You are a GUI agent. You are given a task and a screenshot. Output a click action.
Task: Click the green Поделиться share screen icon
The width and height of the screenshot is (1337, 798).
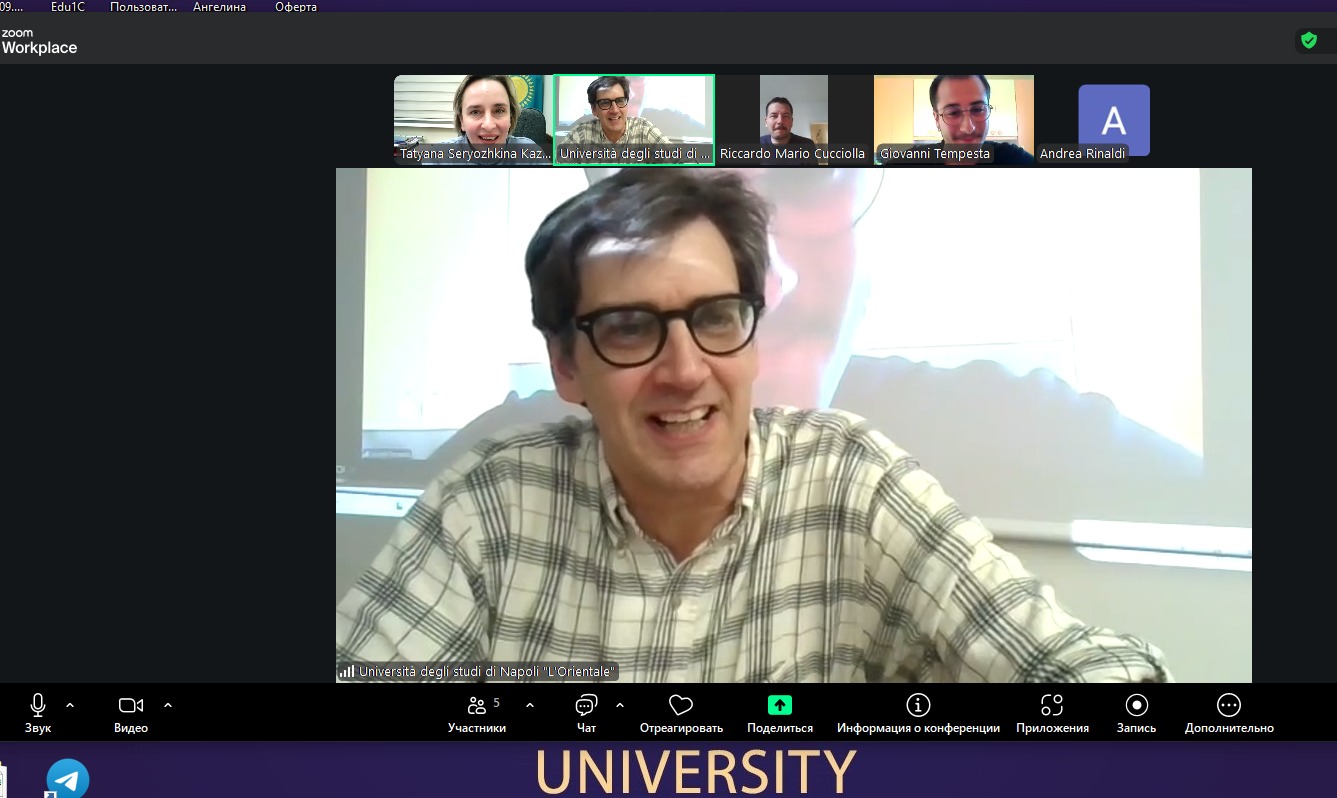pos(780,705)
